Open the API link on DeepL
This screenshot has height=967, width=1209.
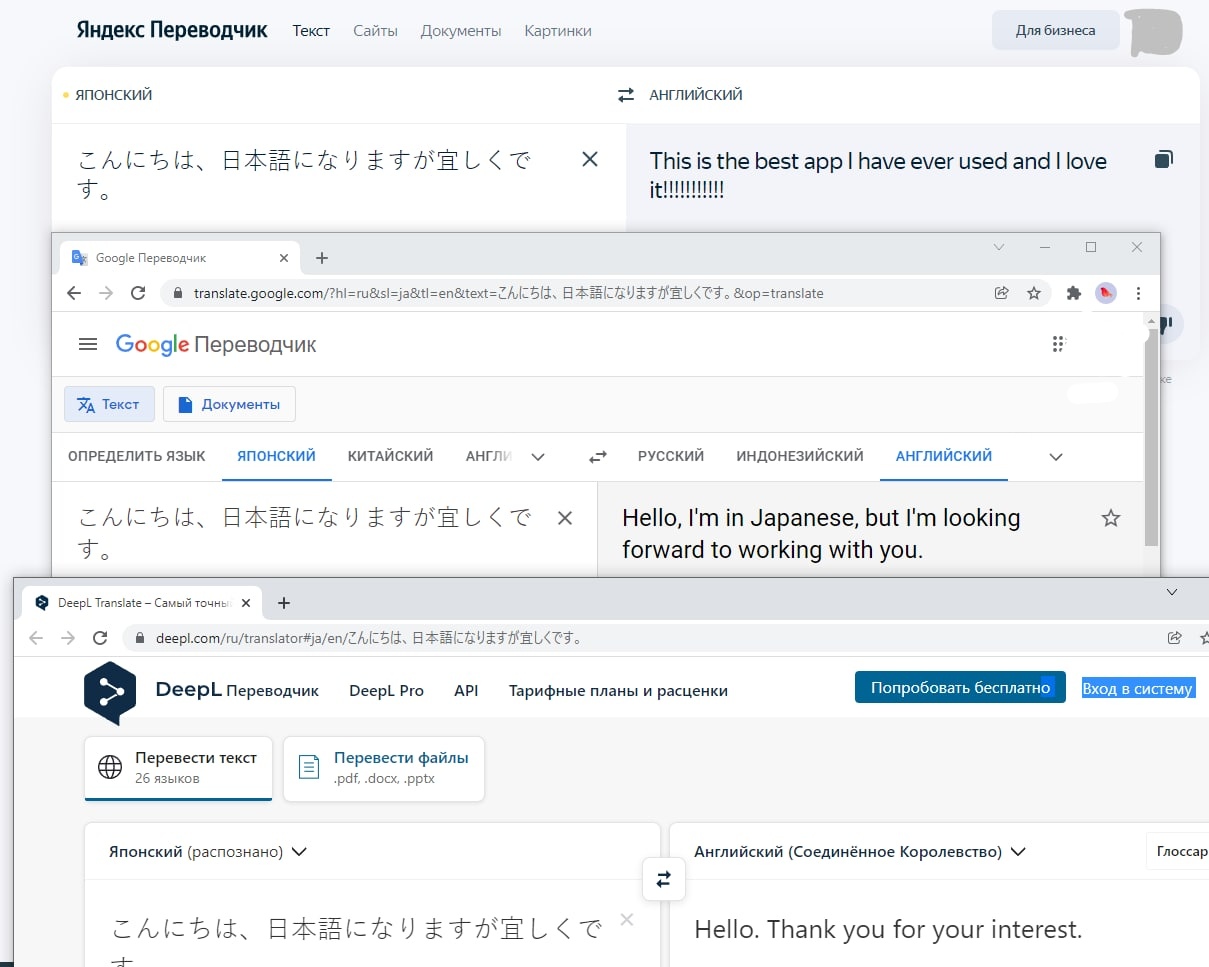[466, 690]
